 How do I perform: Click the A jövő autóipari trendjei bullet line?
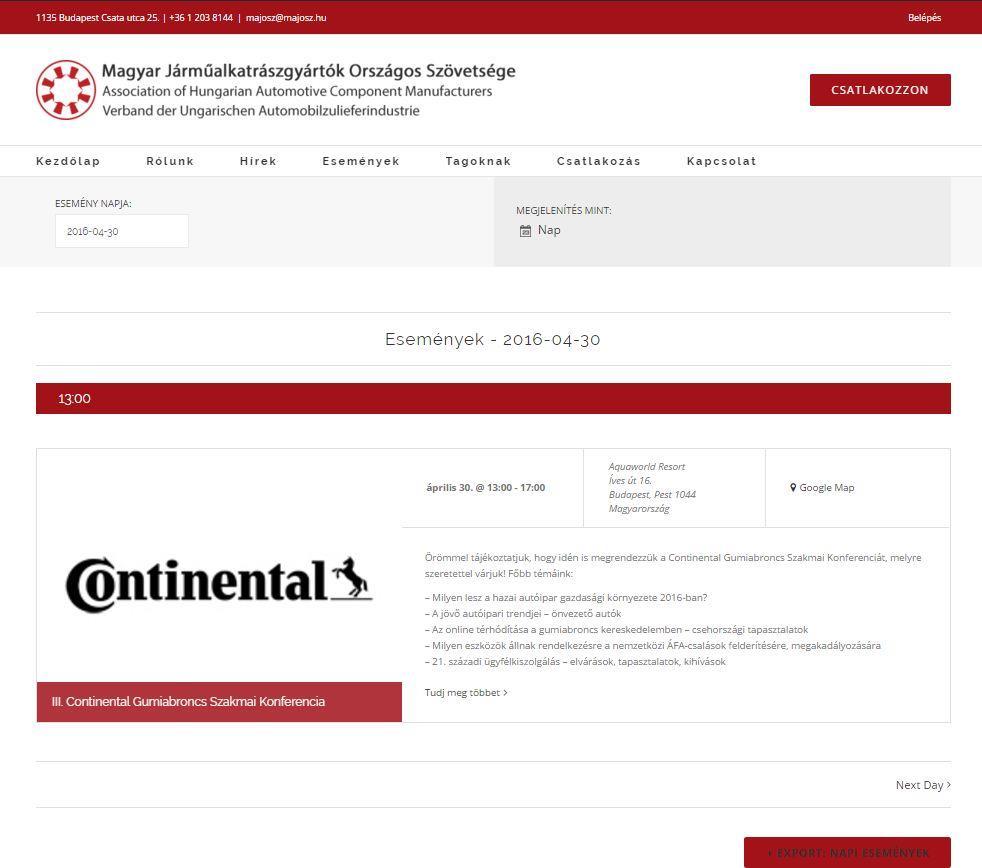[523, 613]
